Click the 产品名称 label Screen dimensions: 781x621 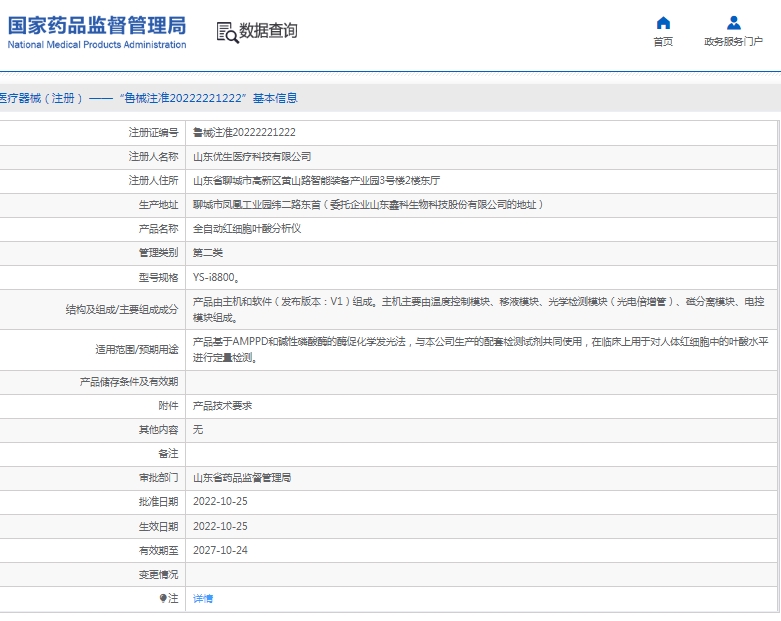(x=158, y=229)
